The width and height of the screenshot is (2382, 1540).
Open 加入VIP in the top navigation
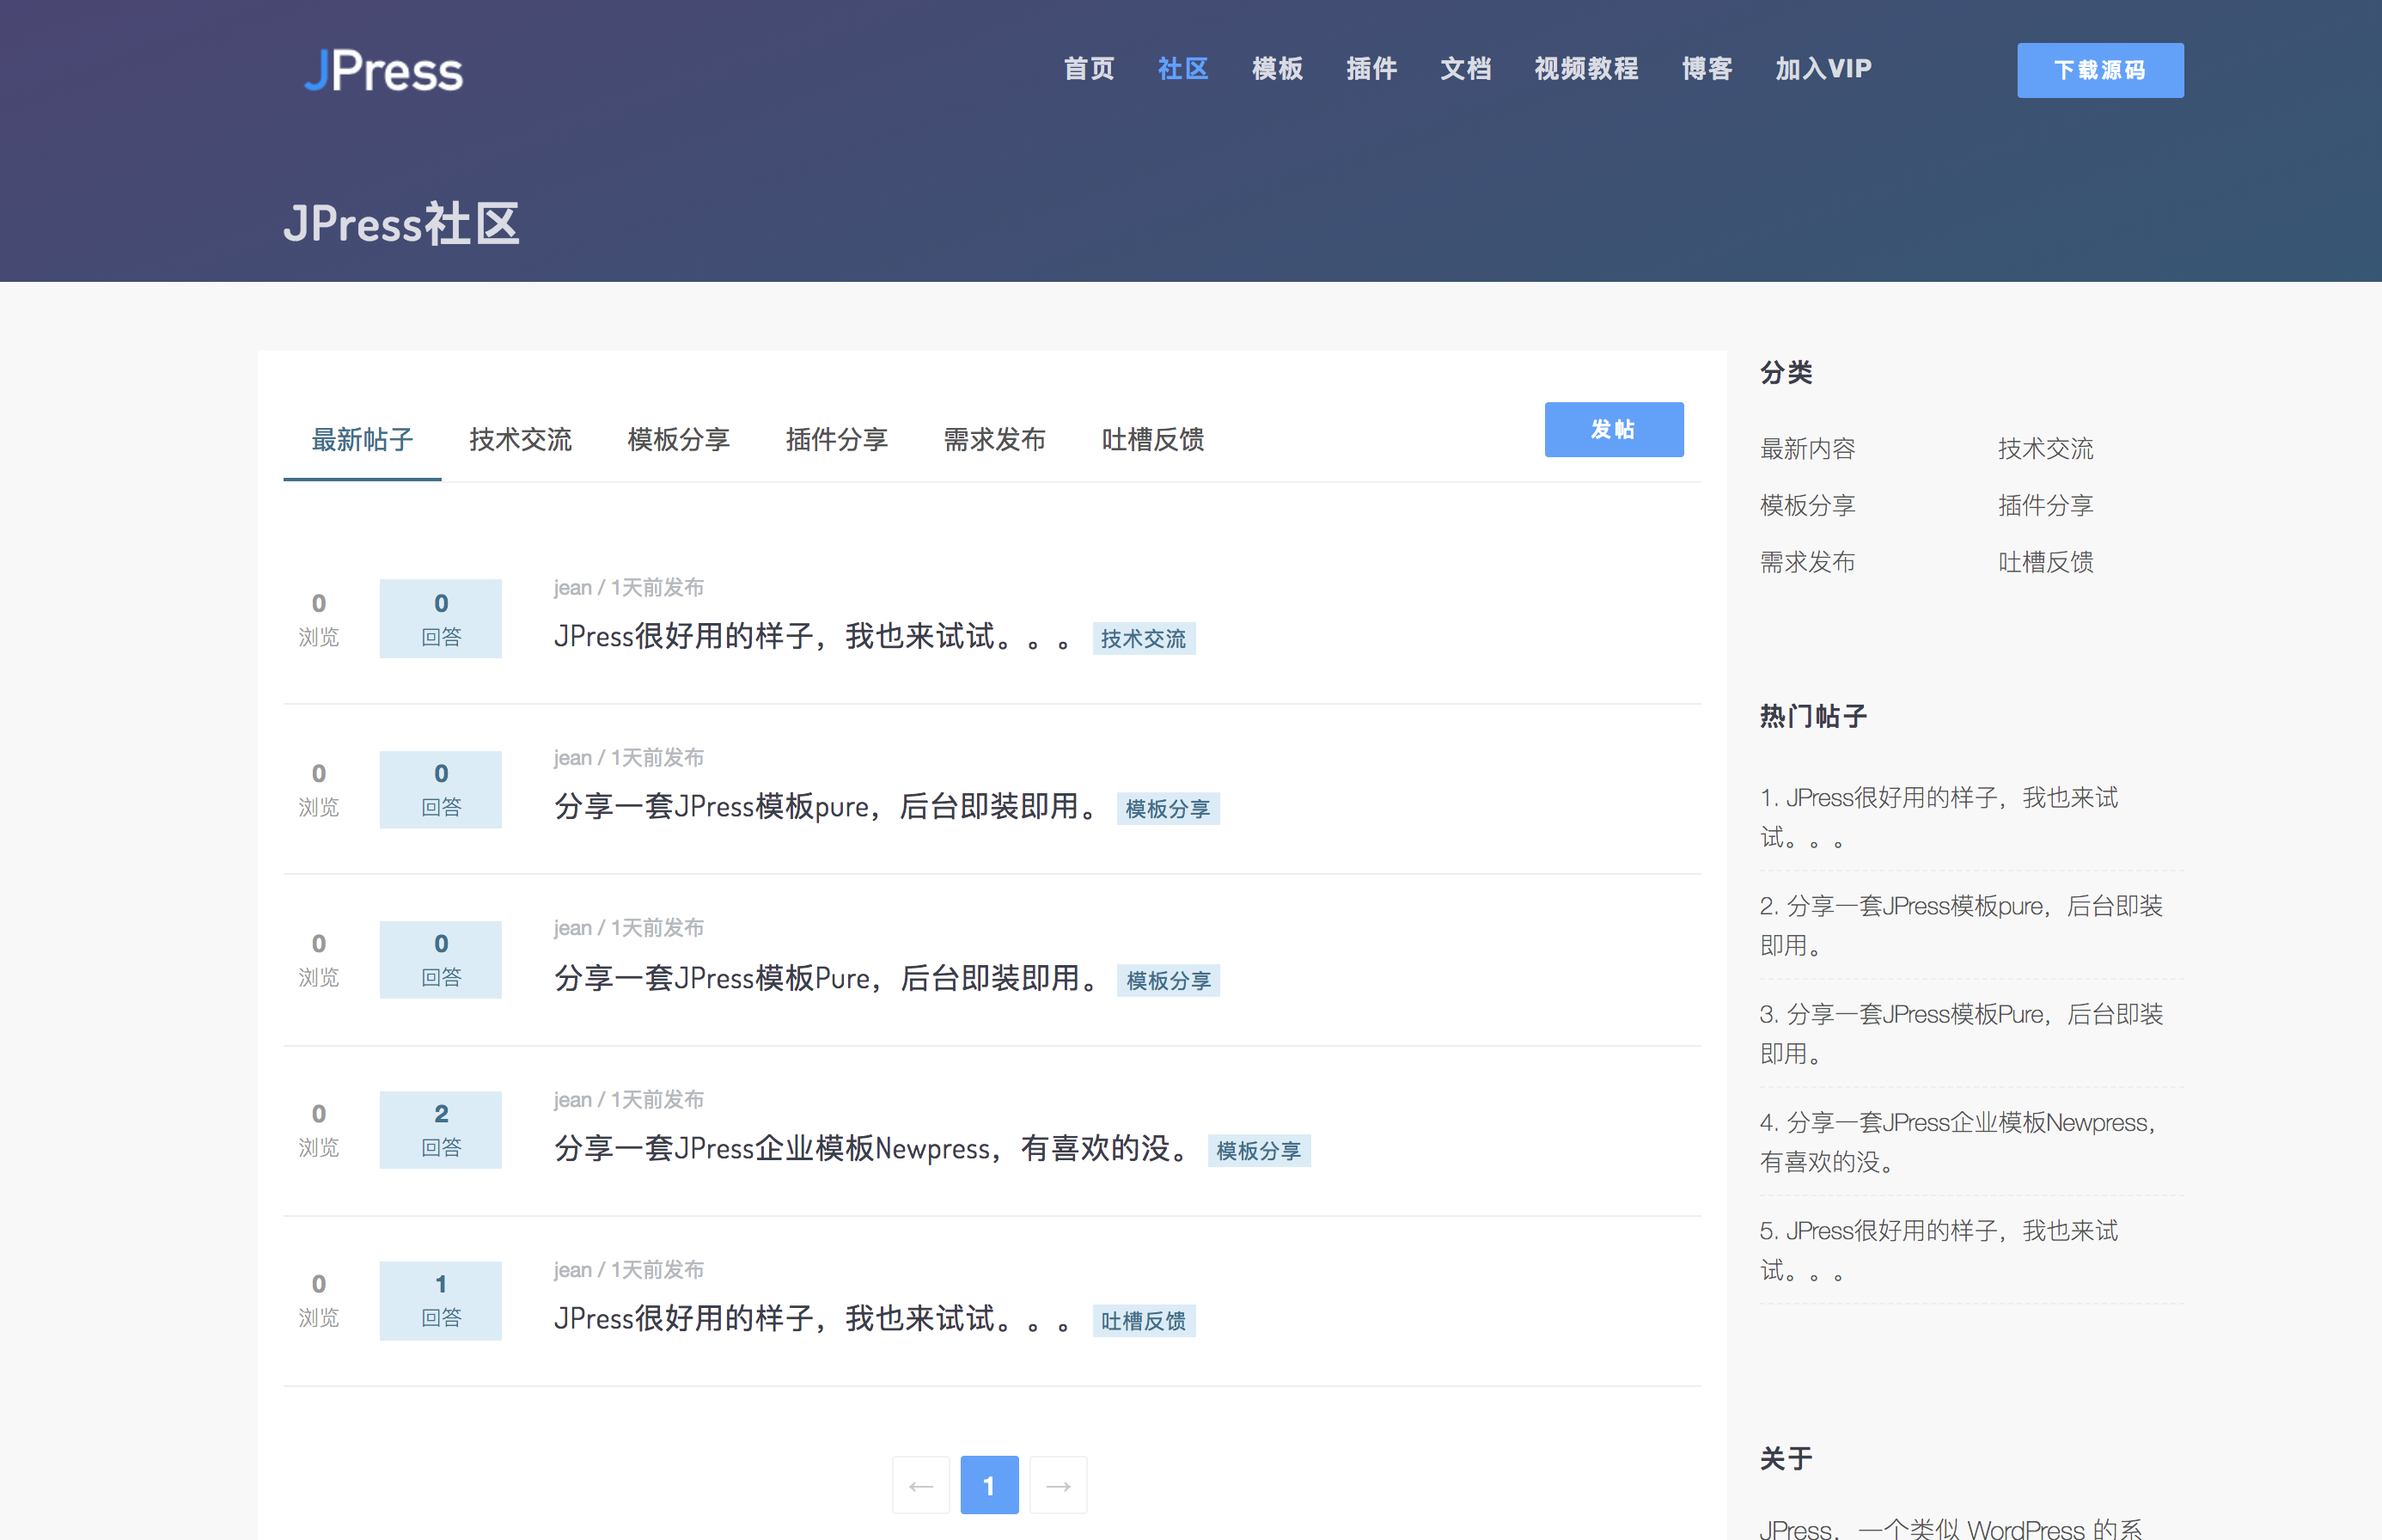click(1823, 68)
